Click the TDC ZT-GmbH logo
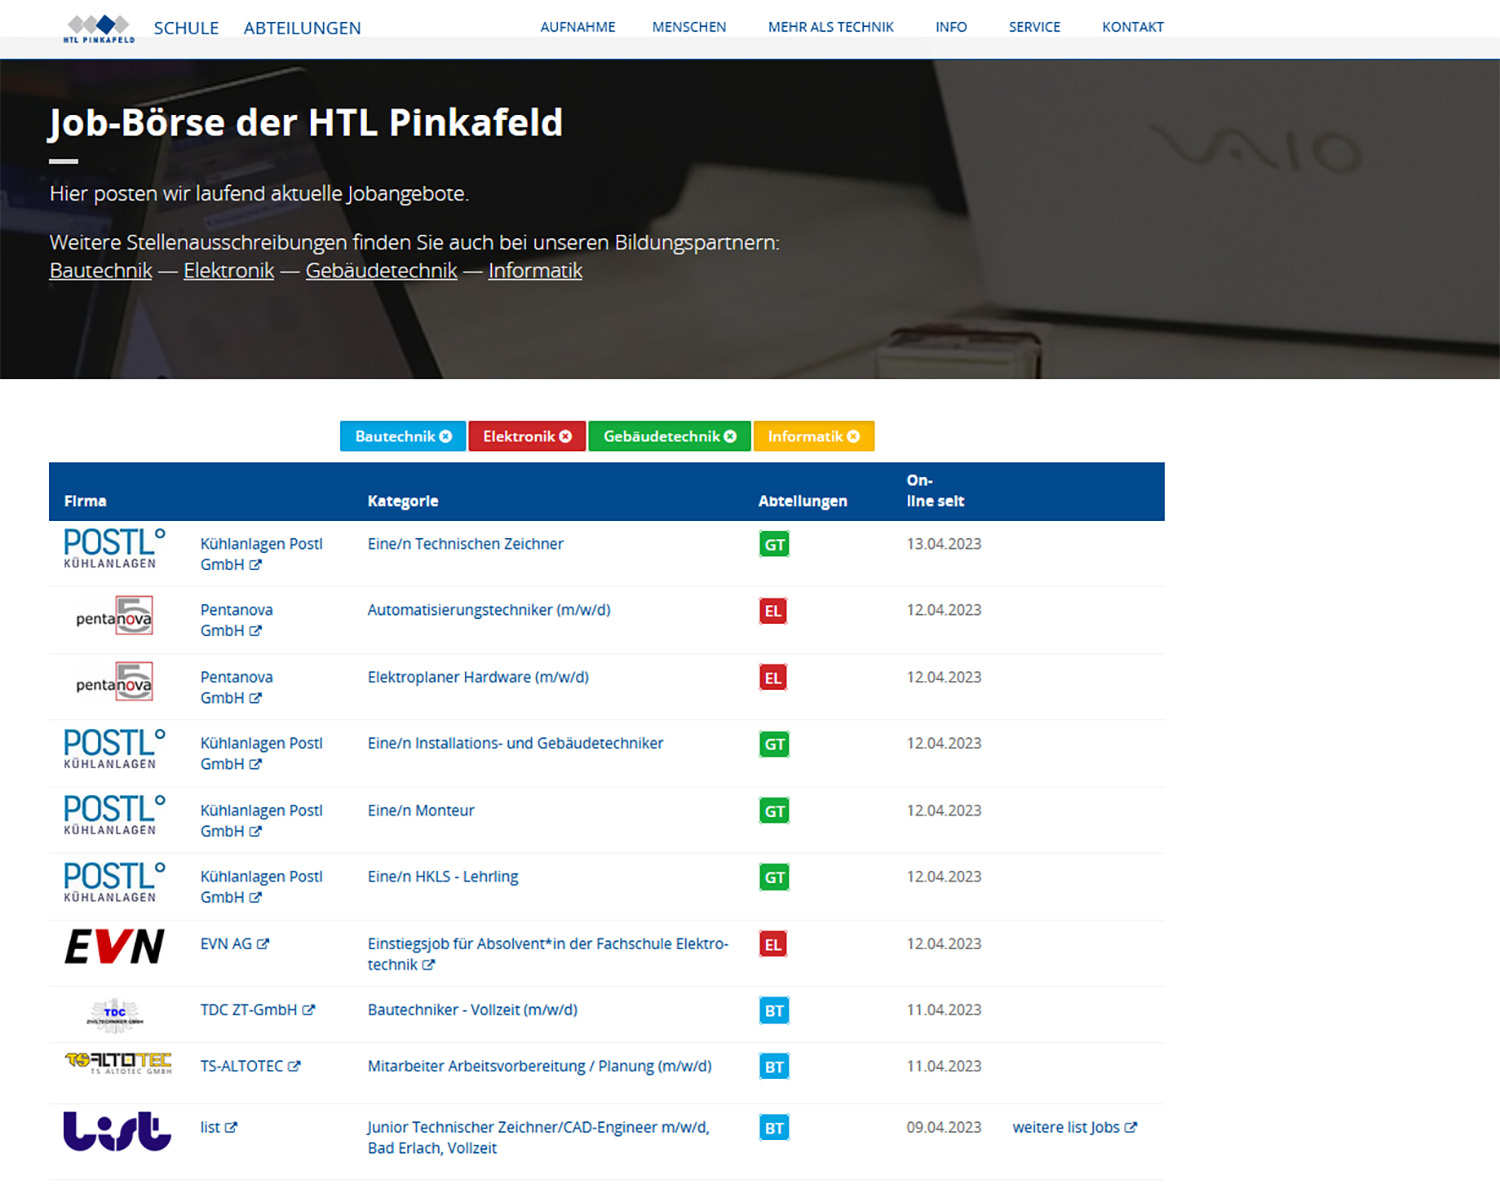The image size is (1500, 1184). pos(115,1013)
